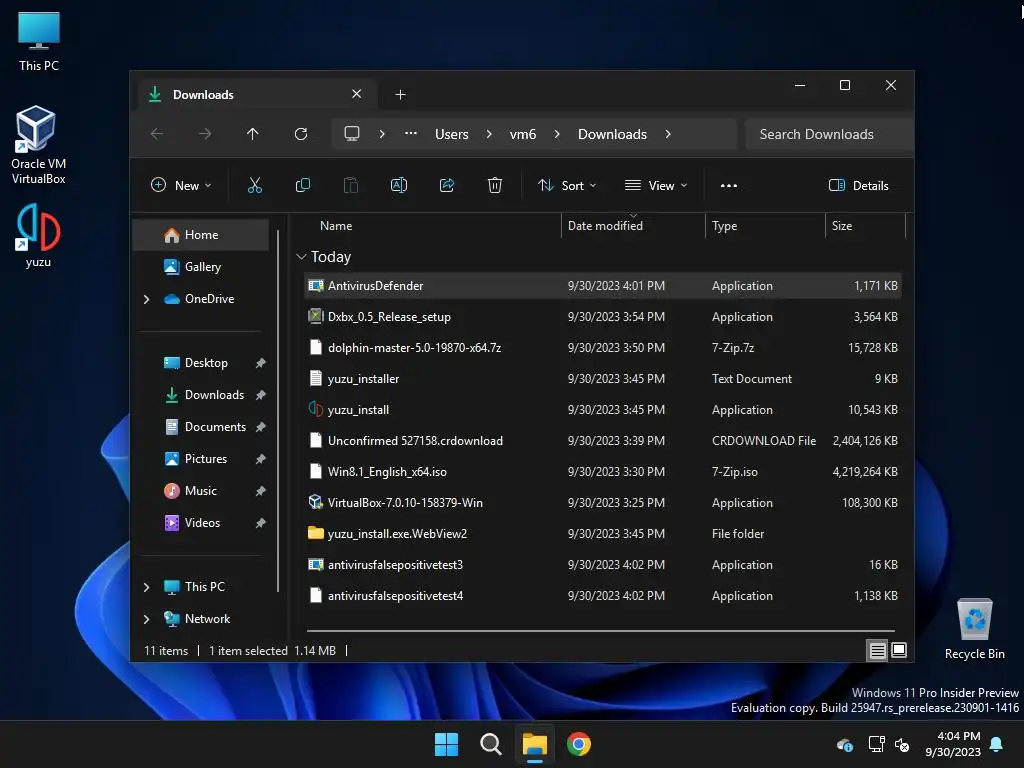Click in the Search Downloads box
Image resolution: width=1024 pixels, height=768 pixels.
click(x=829, y=134)
